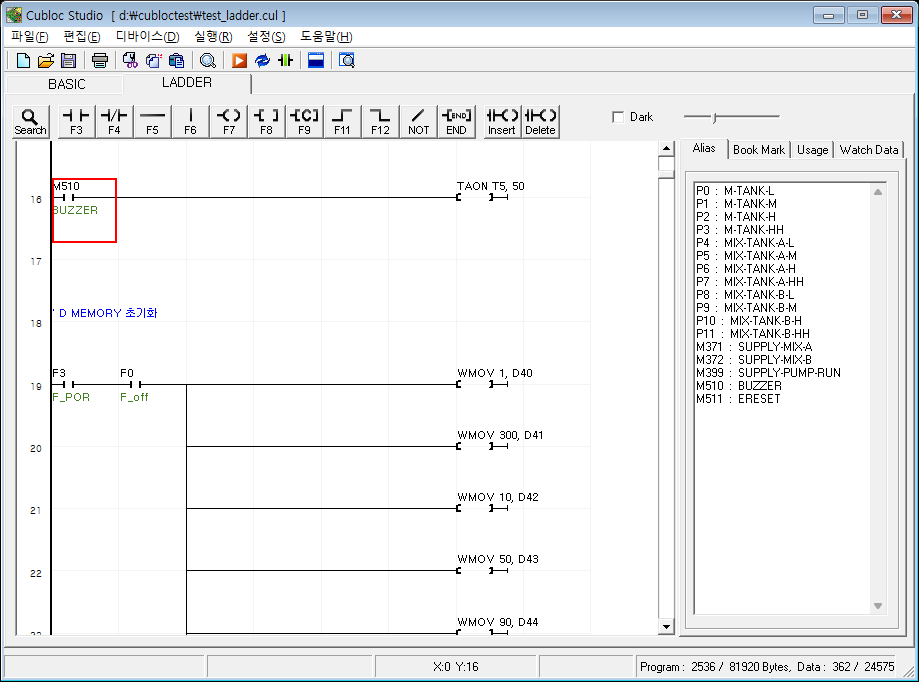Open the 디바이스(D) menu
Image resolution: width=919 pixels, height=682 pixels.
(147, 36)
